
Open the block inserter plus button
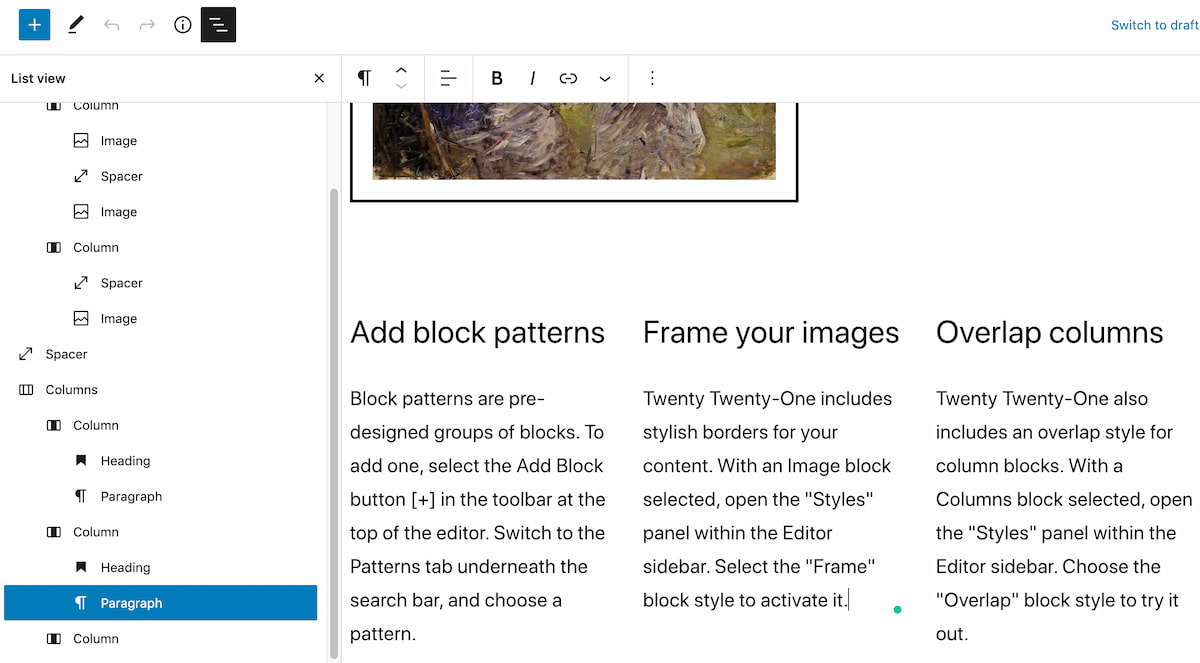[34, 24]
